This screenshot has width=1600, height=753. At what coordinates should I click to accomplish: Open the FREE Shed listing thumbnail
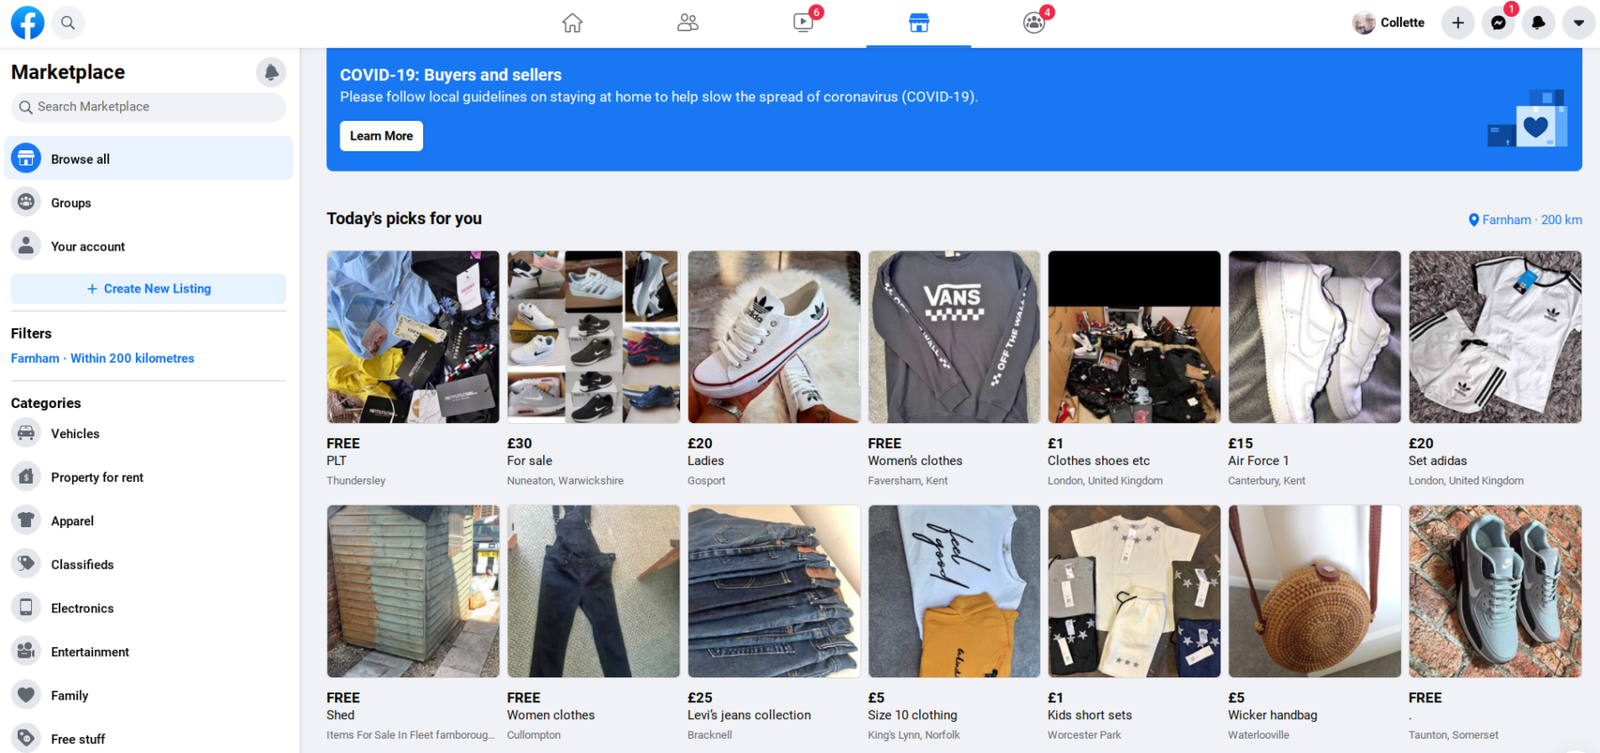pos(413,591)
